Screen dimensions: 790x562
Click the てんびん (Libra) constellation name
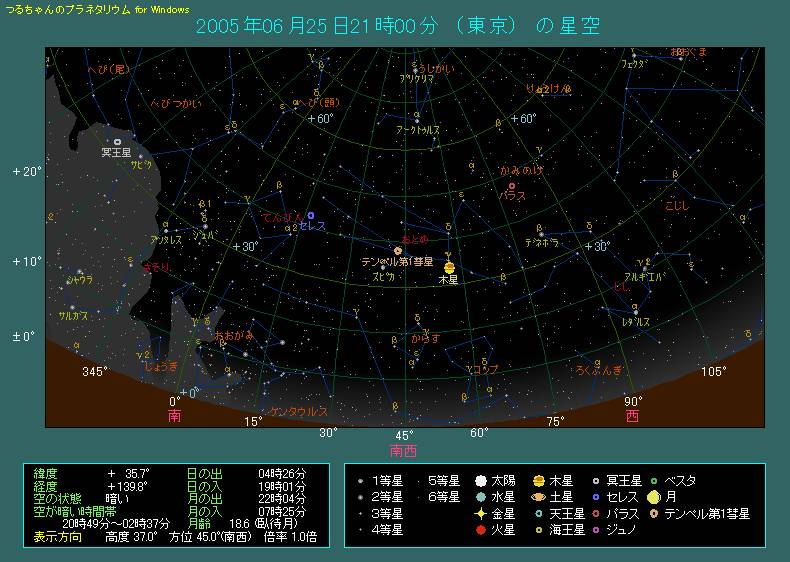click(x=280, y=216)
